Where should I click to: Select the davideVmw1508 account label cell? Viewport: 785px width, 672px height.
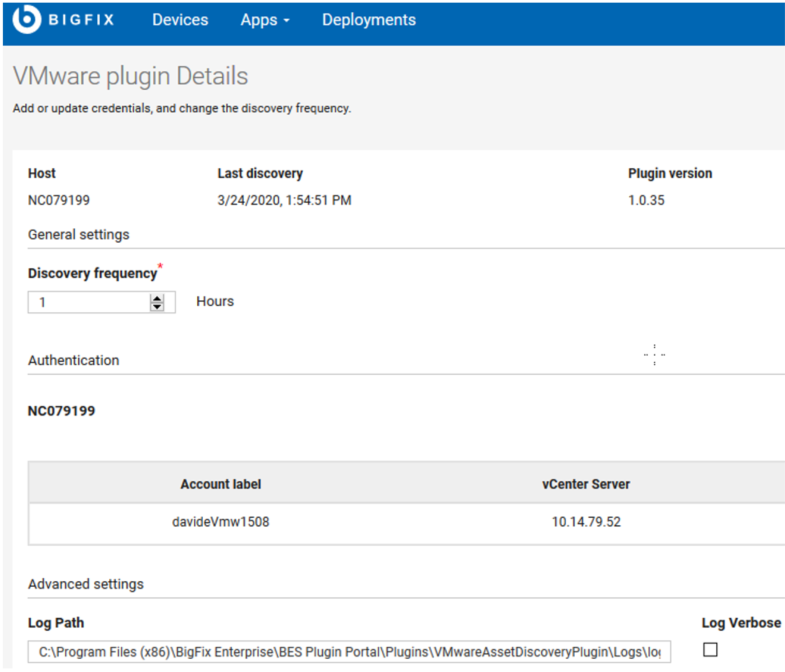click(x=221, y=522)
